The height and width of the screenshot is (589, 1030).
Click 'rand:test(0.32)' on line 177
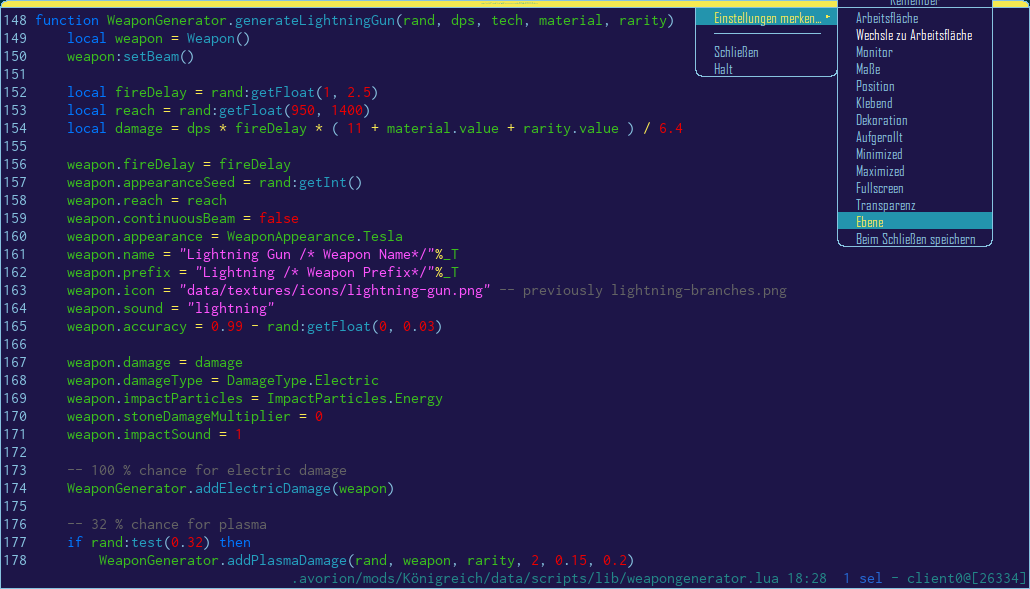[150, 542]
